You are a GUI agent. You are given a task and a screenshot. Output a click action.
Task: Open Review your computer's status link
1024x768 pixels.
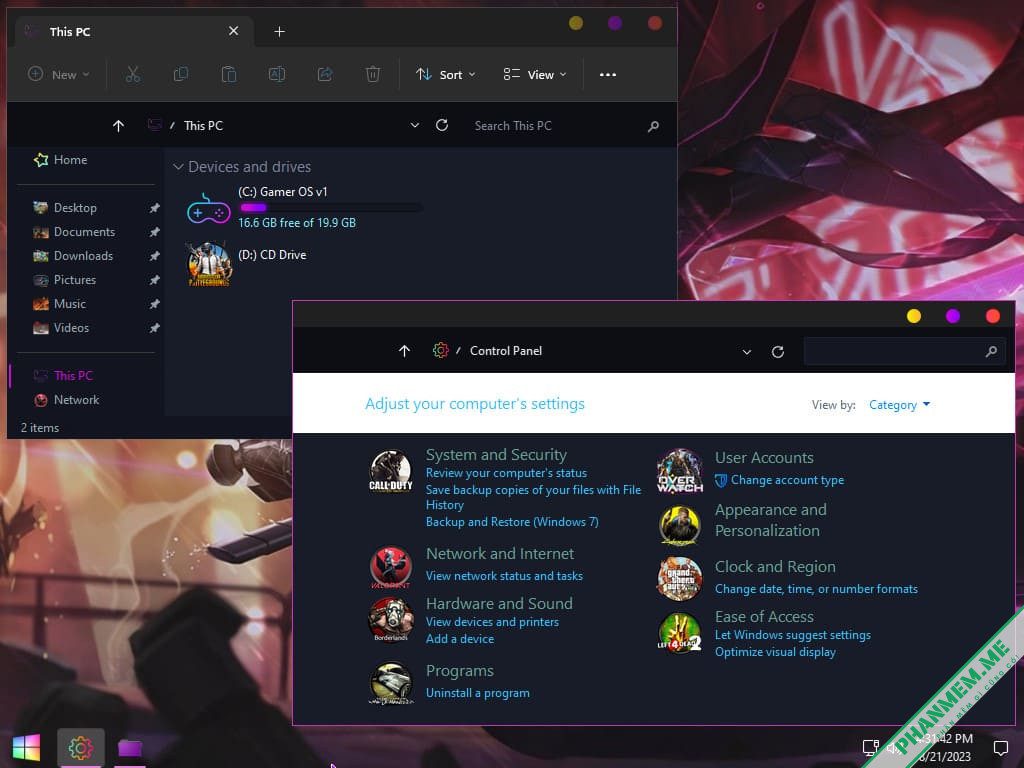tap(506, 473)
